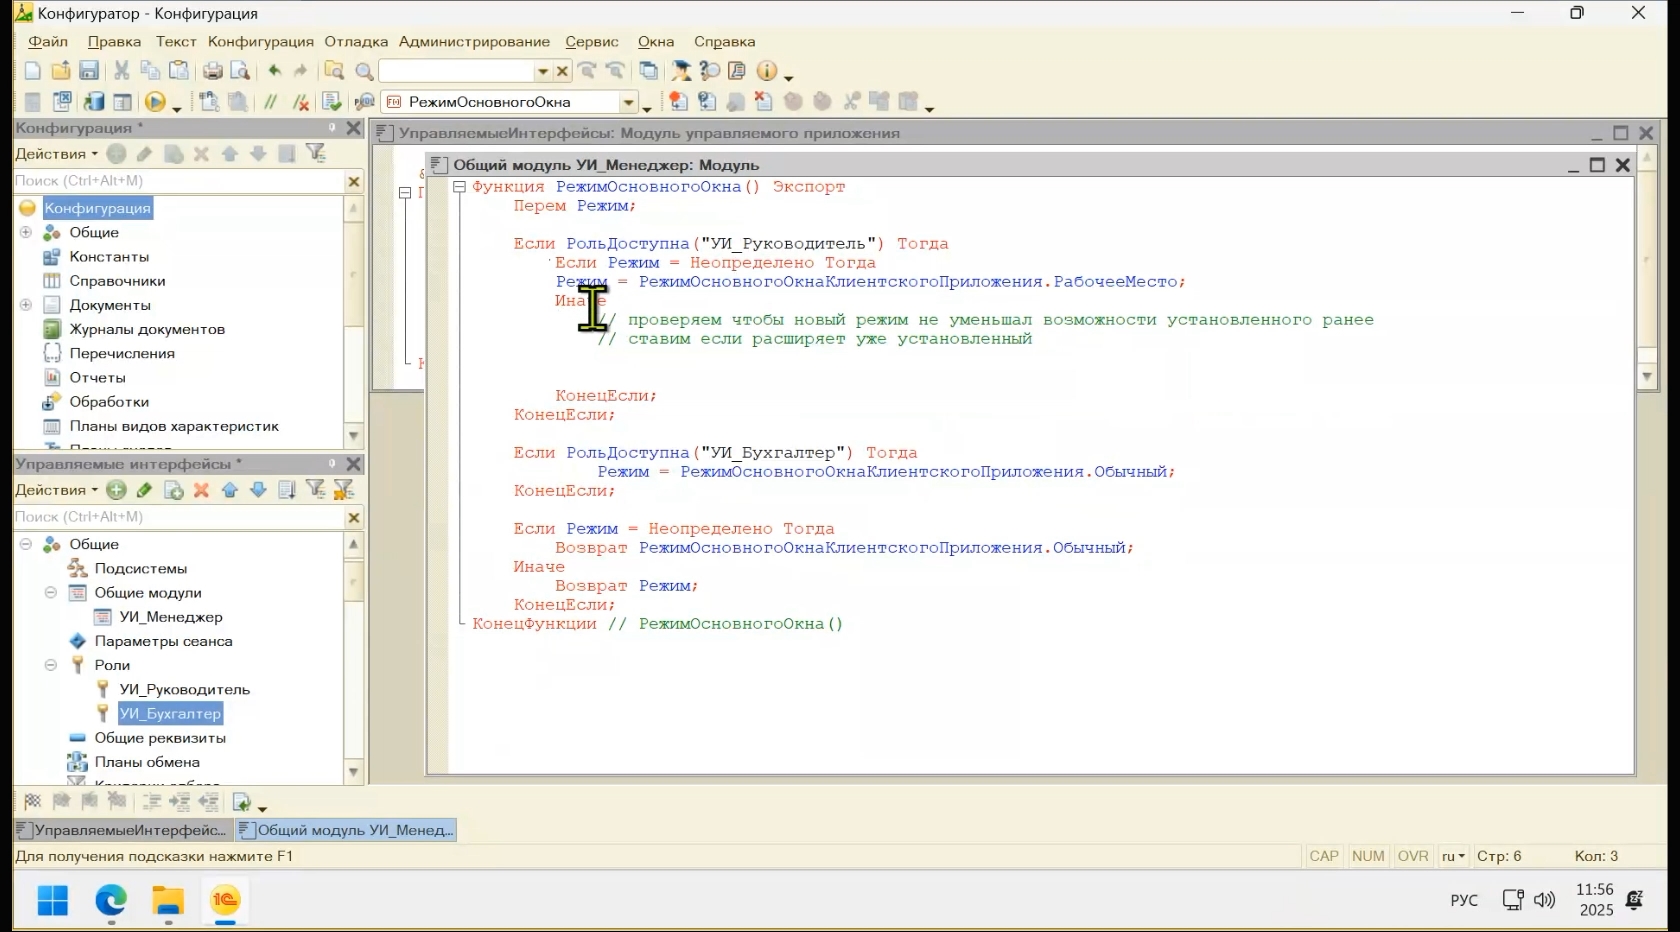Open the РежимОсновногоОкна procedure dropdown

pyautogui.click(x=628, y=102)
